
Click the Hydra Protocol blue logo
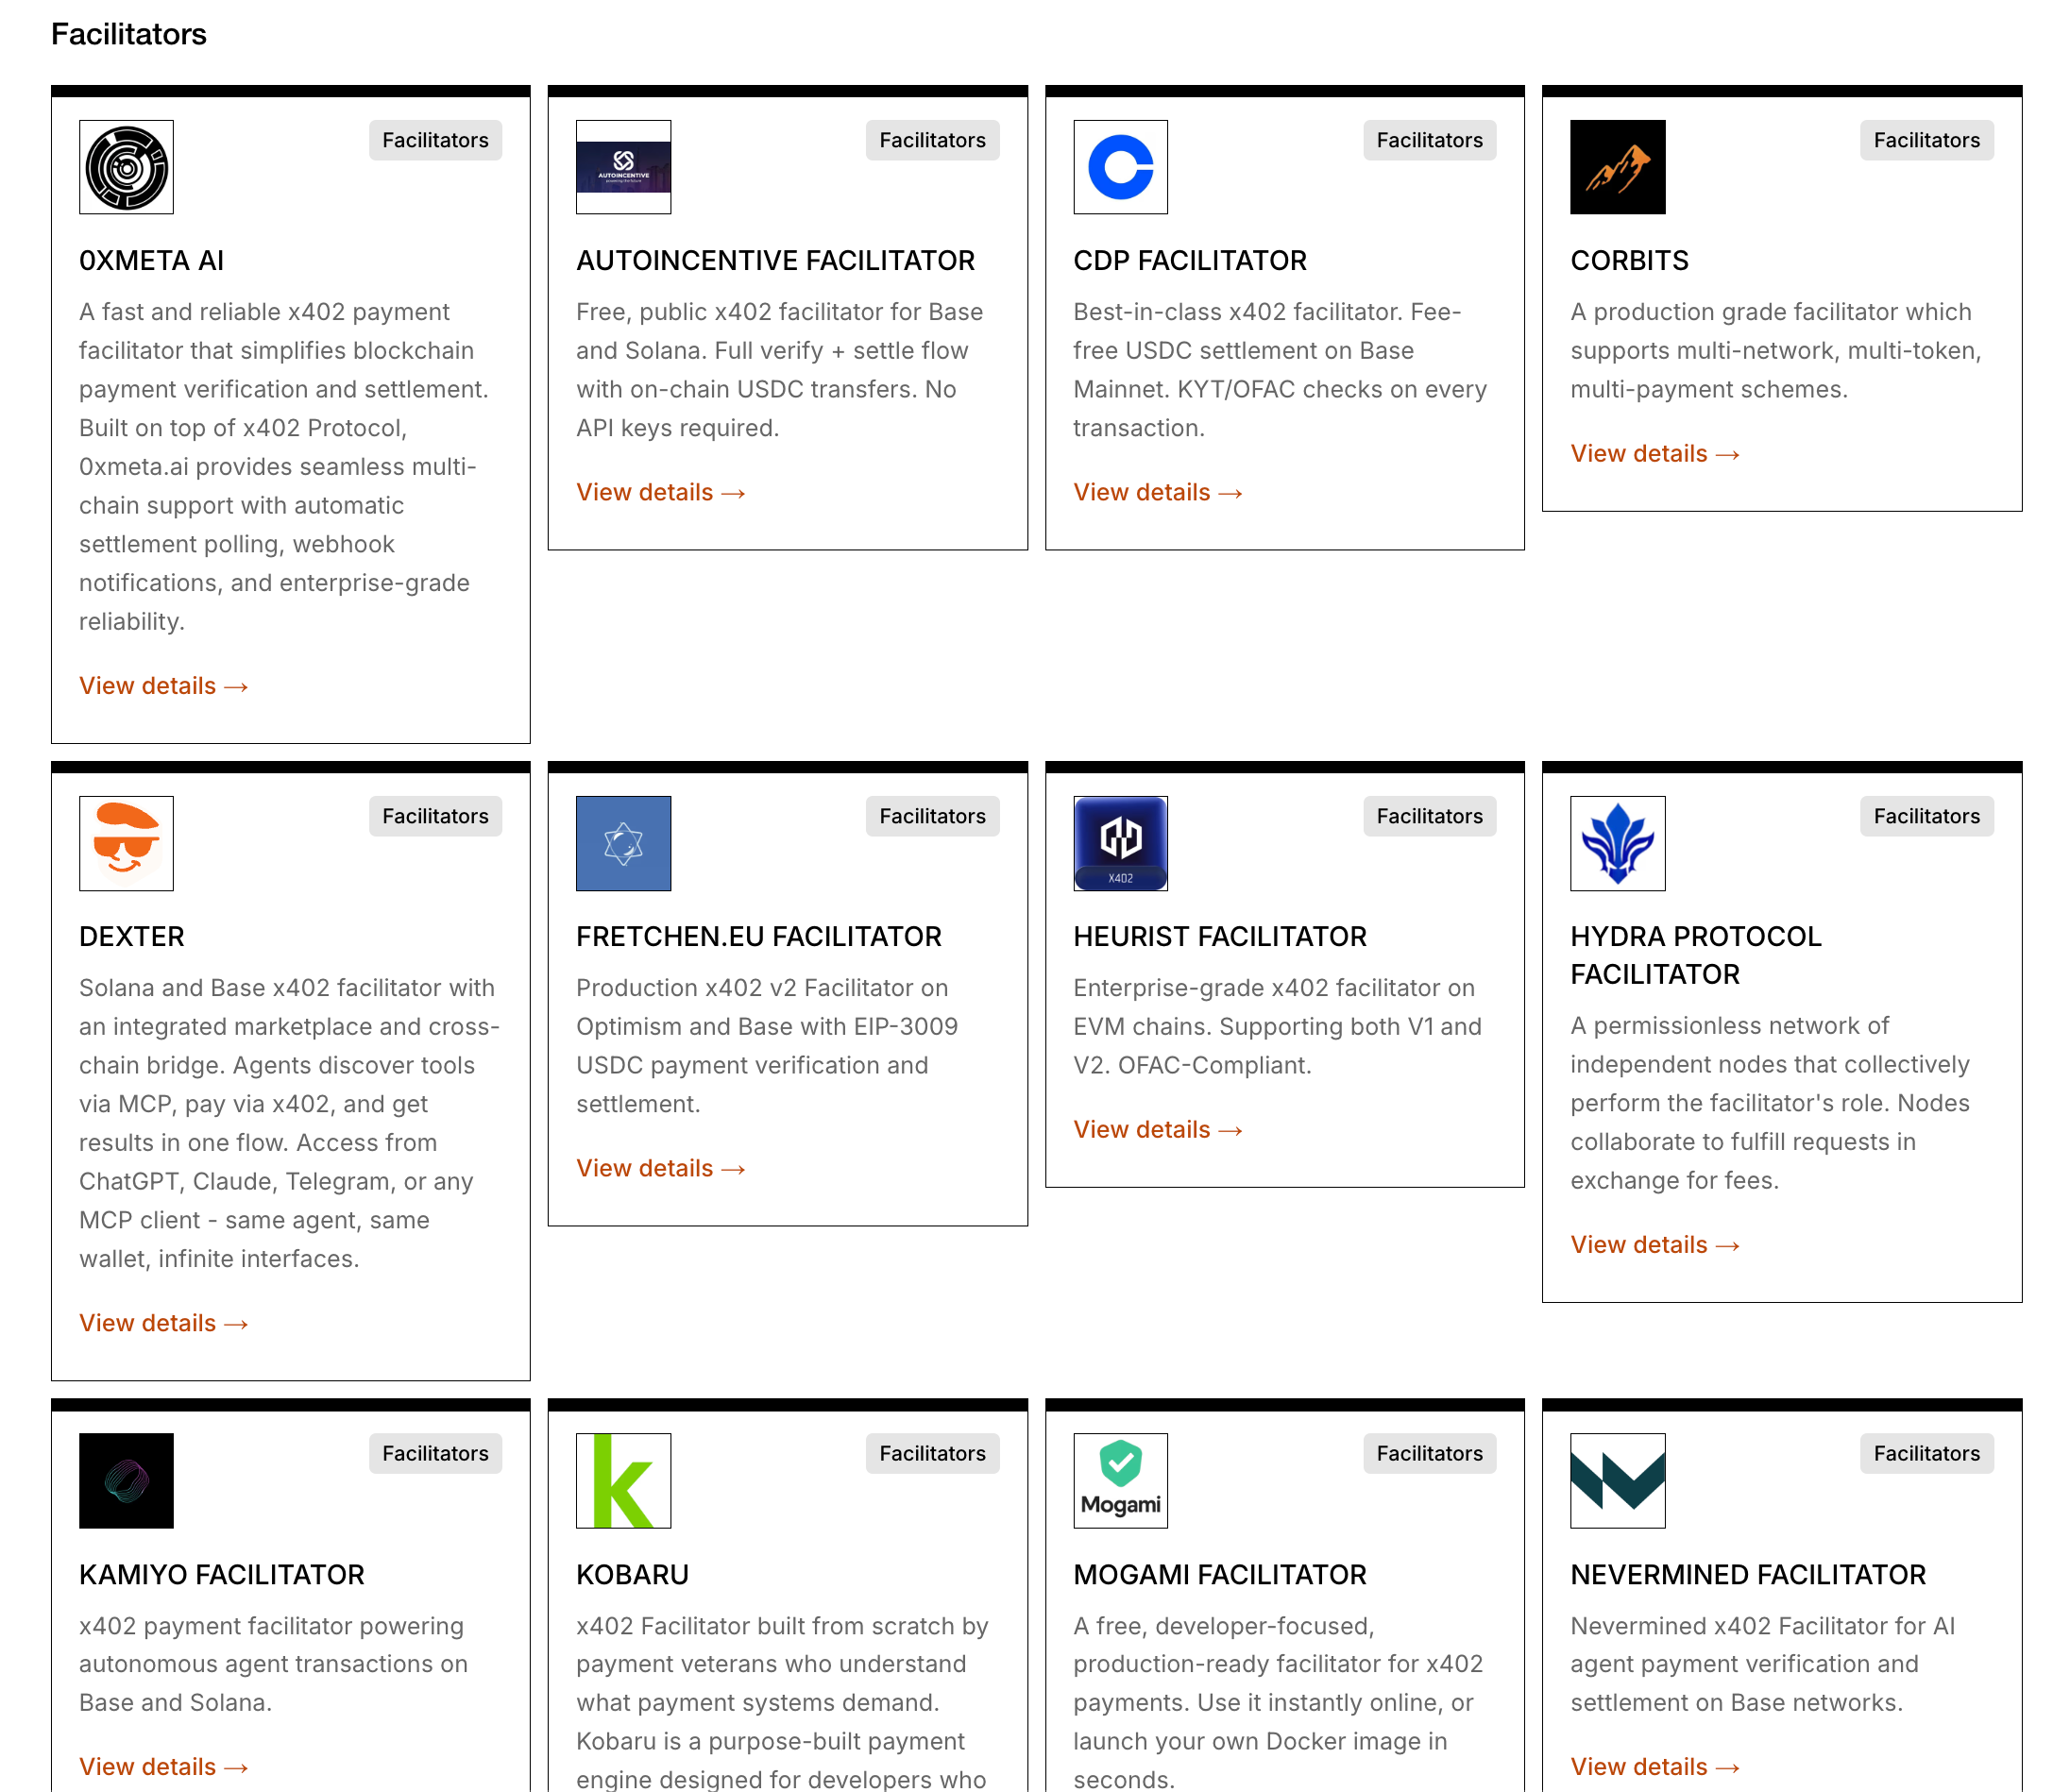point(1617,843)
